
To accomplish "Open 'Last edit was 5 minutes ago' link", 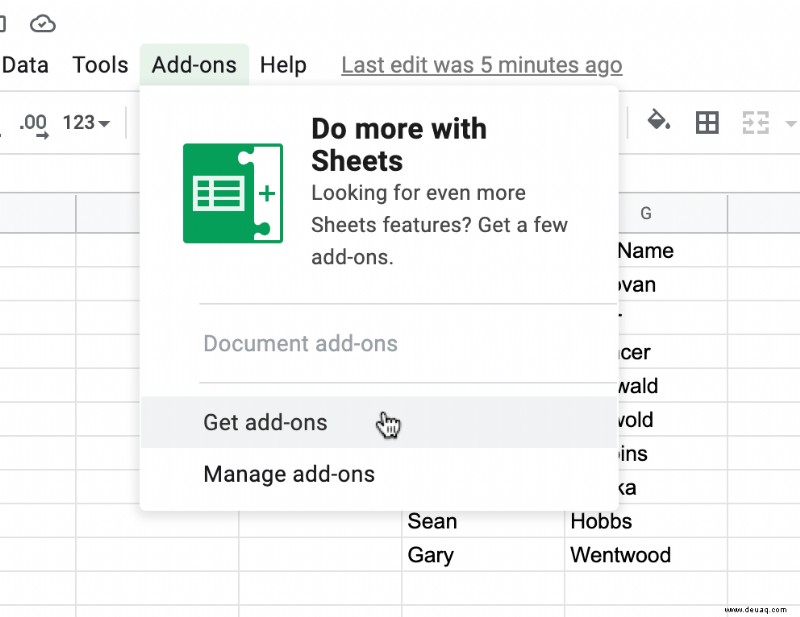I will [482, 65].
